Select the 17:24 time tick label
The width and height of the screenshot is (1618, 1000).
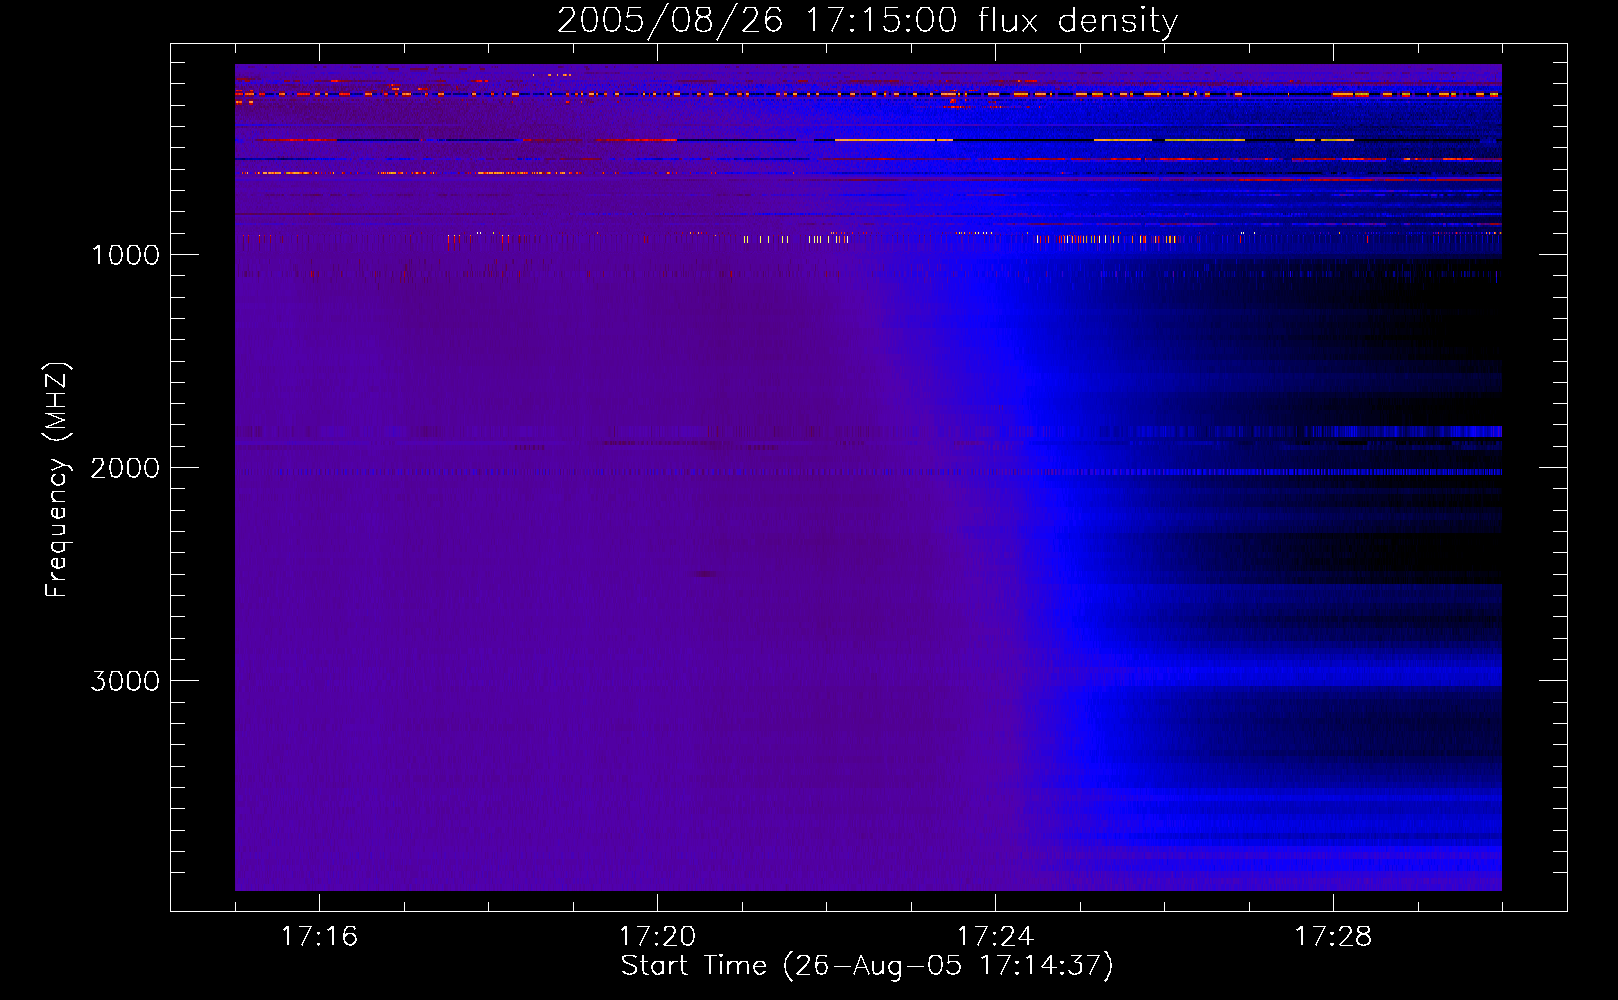(x=995, y=937)
